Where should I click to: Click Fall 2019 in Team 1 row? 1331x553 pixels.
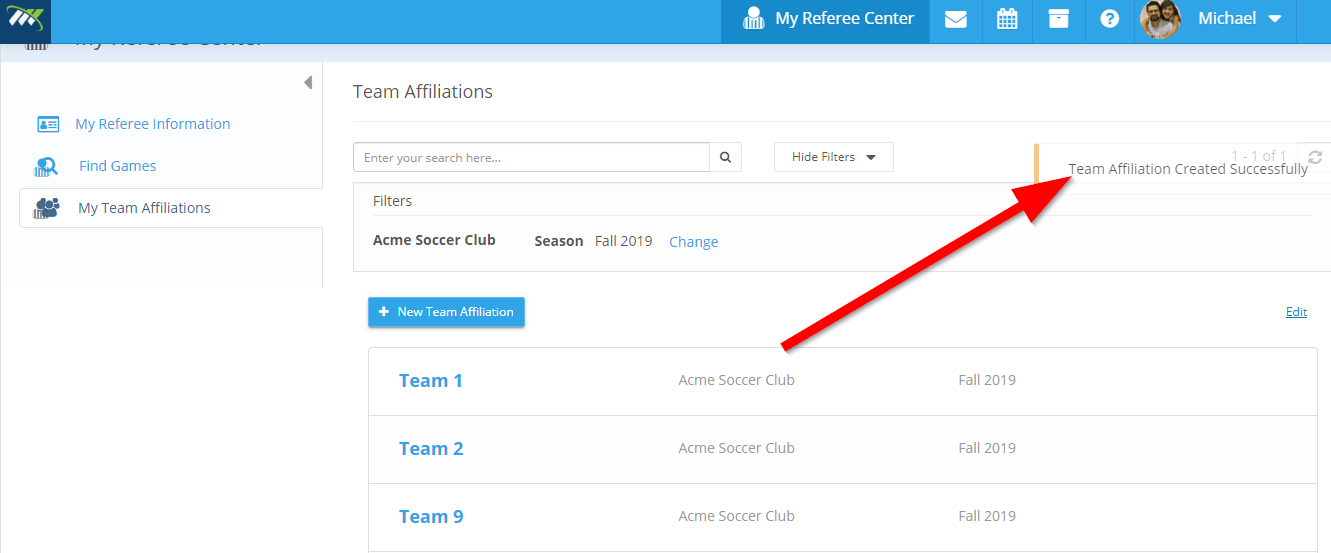tap(987, 380)
